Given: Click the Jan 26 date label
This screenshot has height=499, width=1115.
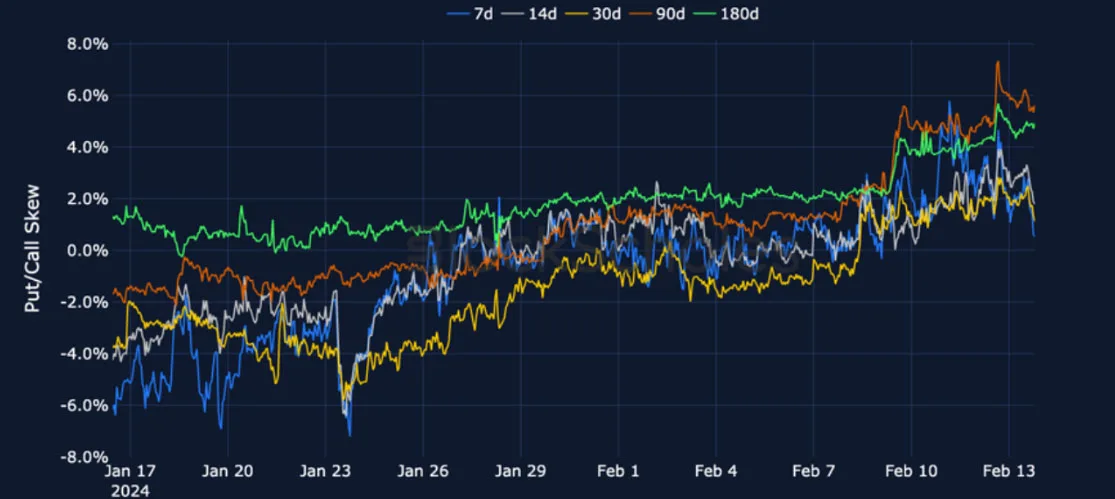Looking at the screenshot, I should tap(422, 472).
